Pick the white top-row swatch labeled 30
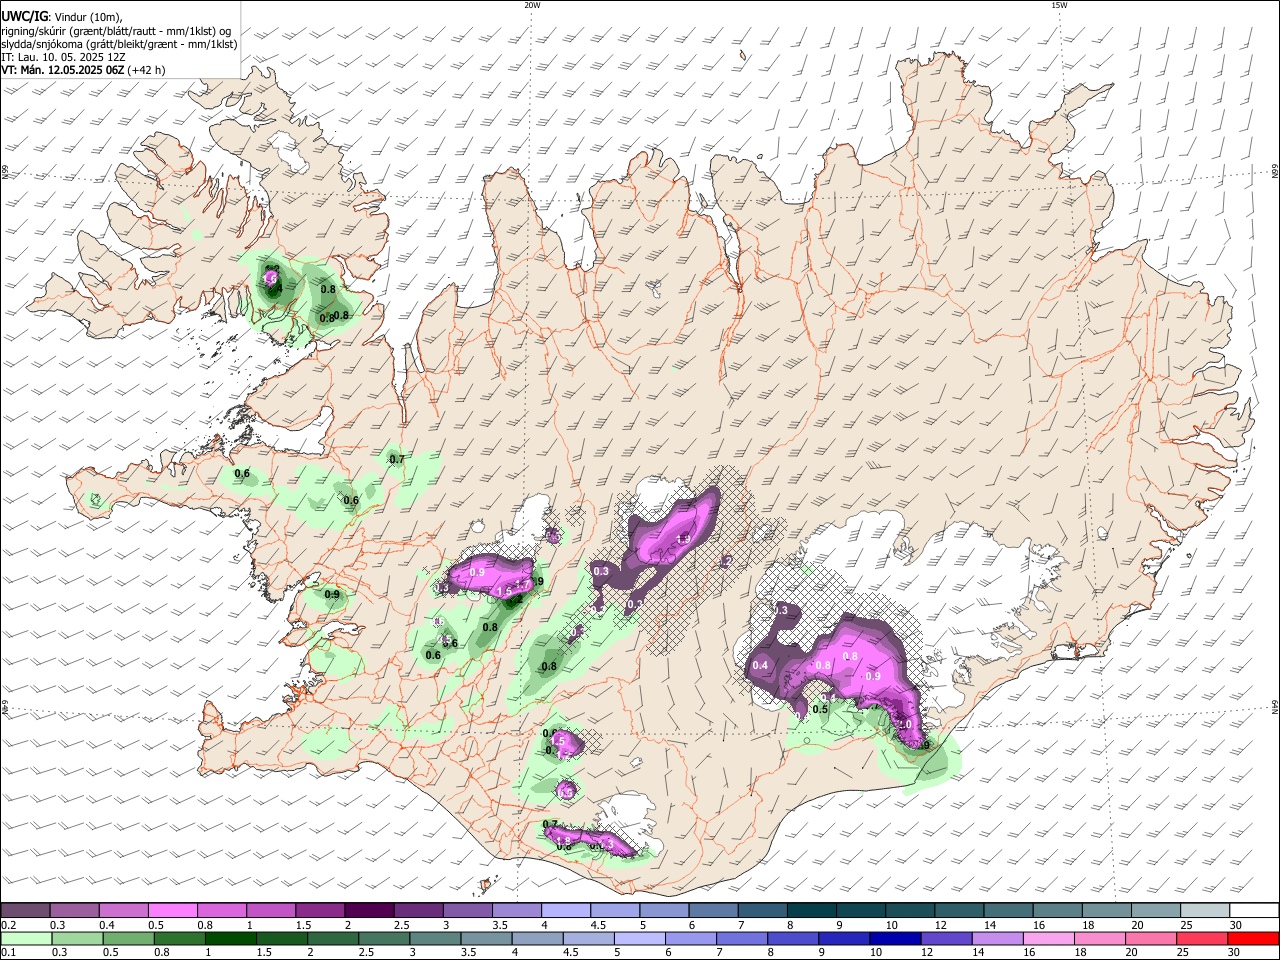 tap(1255, 911)
